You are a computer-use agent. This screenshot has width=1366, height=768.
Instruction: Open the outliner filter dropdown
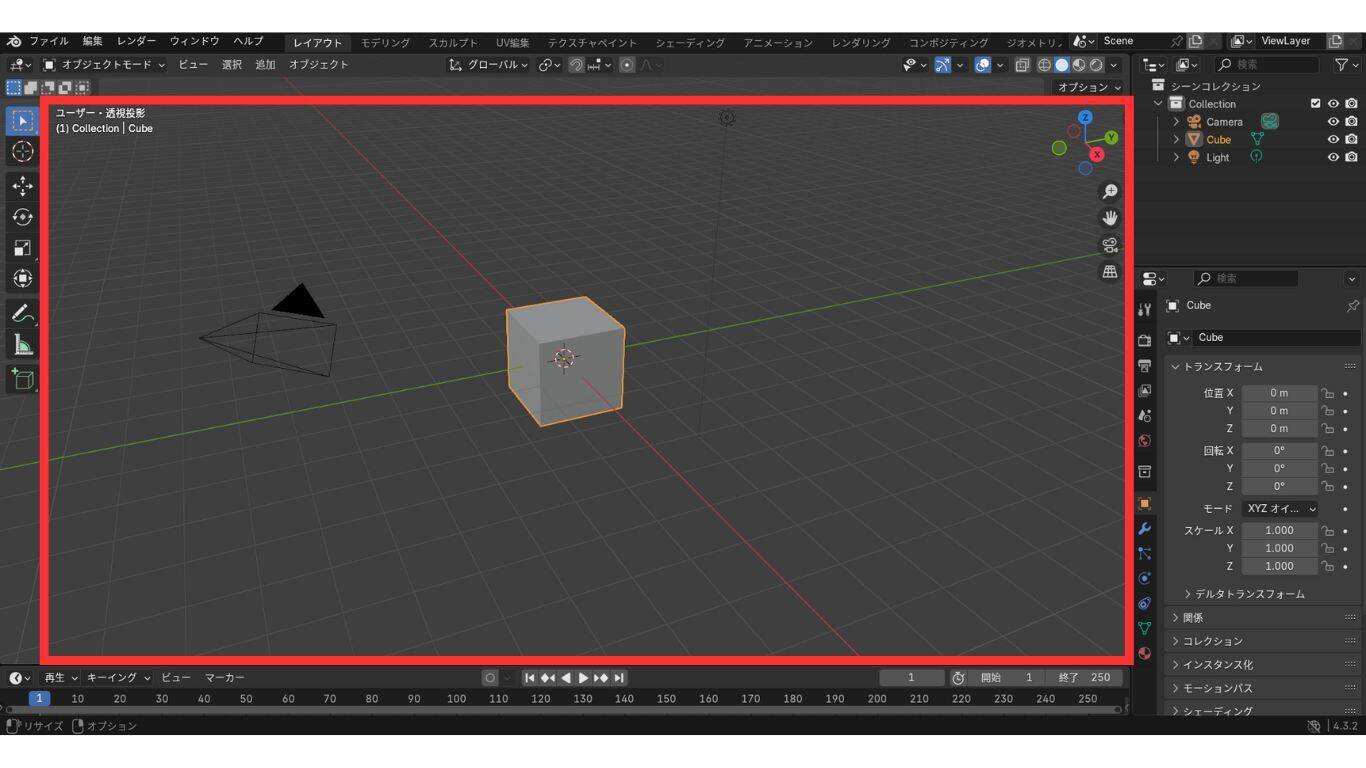1346,65
